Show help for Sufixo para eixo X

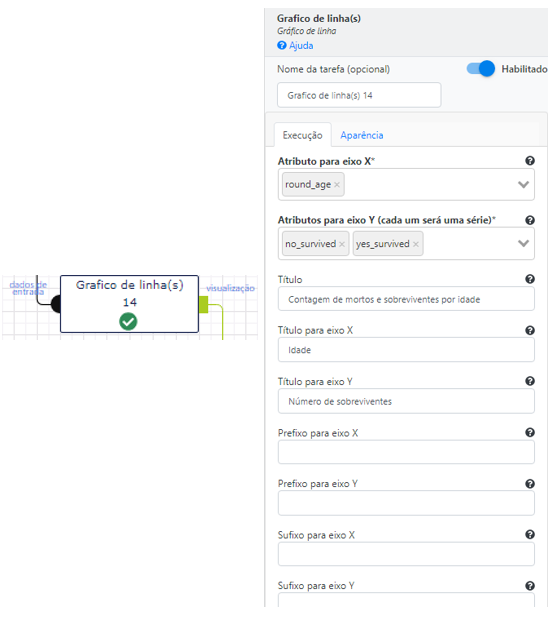click(530, 534)
